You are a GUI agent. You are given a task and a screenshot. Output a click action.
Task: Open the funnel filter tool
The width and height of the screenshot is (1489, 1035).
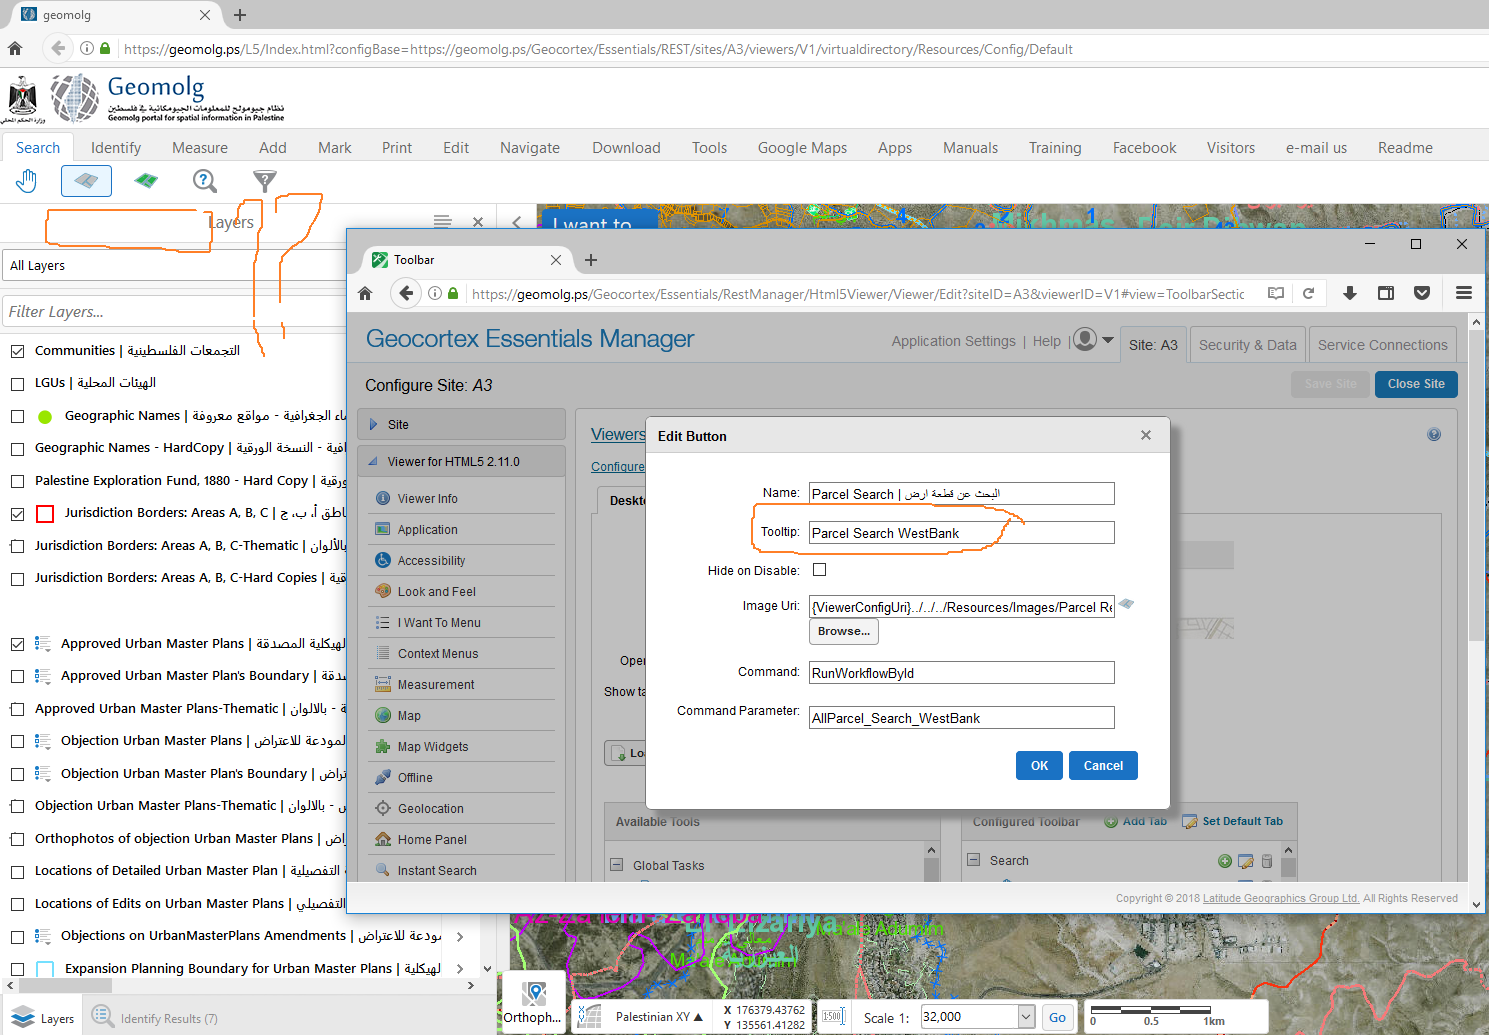tap(264, 181)
